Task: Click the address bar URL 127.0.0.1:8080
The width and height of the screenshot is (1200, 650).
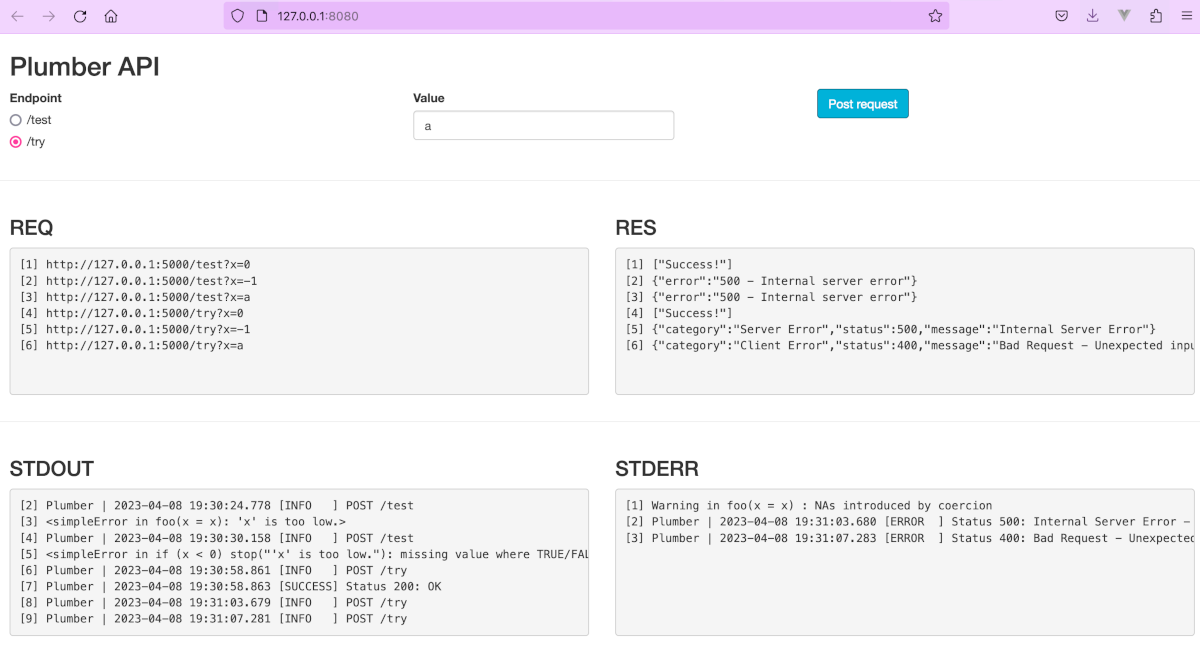Action: [x=318, y=16]
